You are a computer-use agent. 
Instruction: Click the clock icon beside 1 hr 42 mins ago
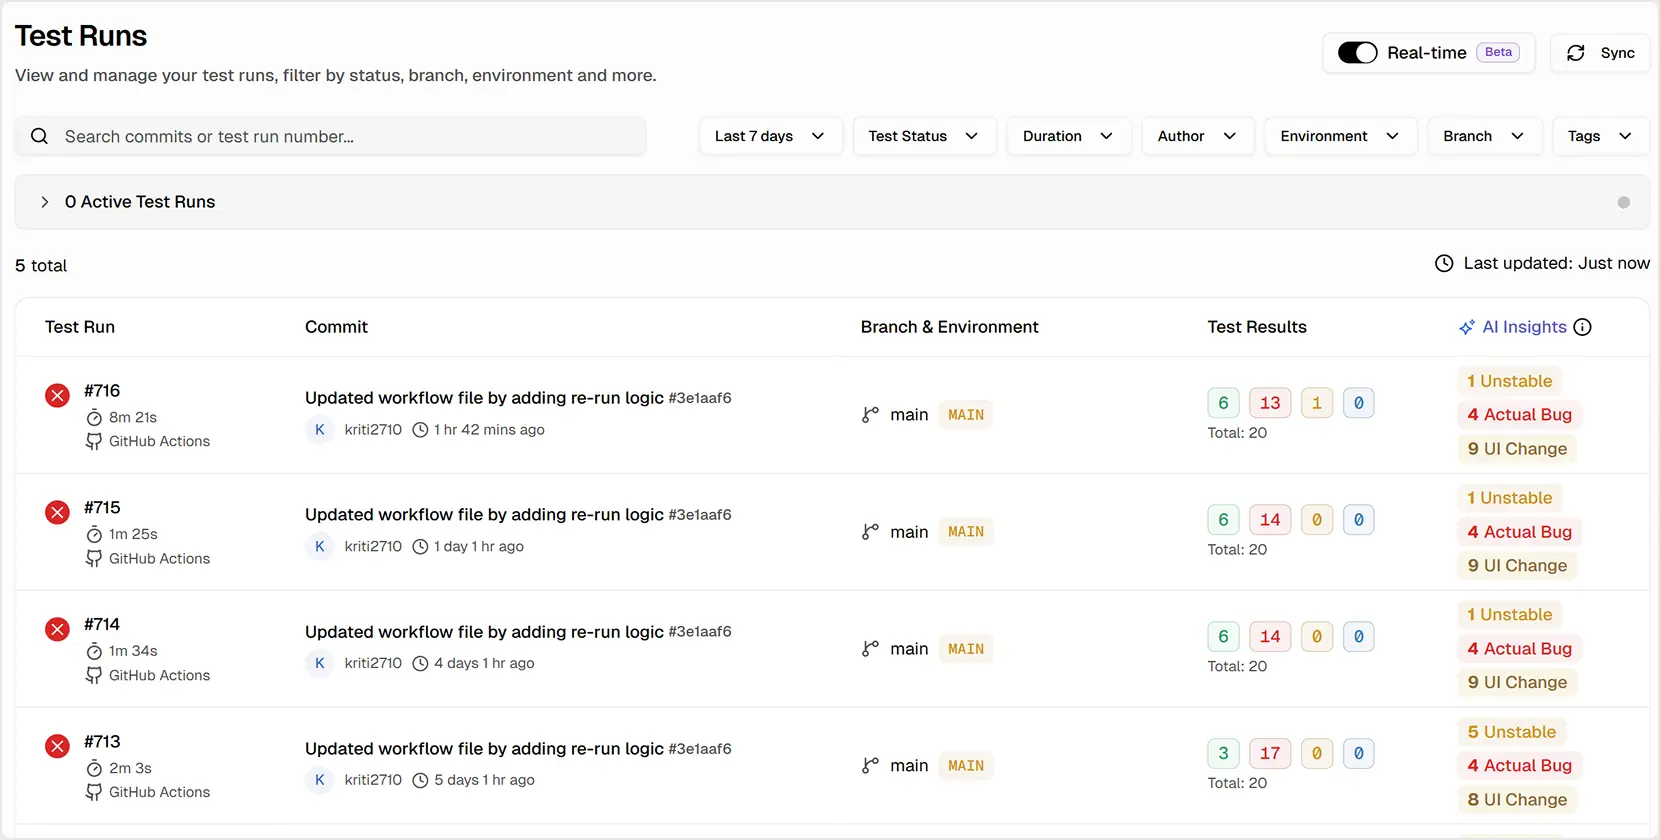pos(421,430)
